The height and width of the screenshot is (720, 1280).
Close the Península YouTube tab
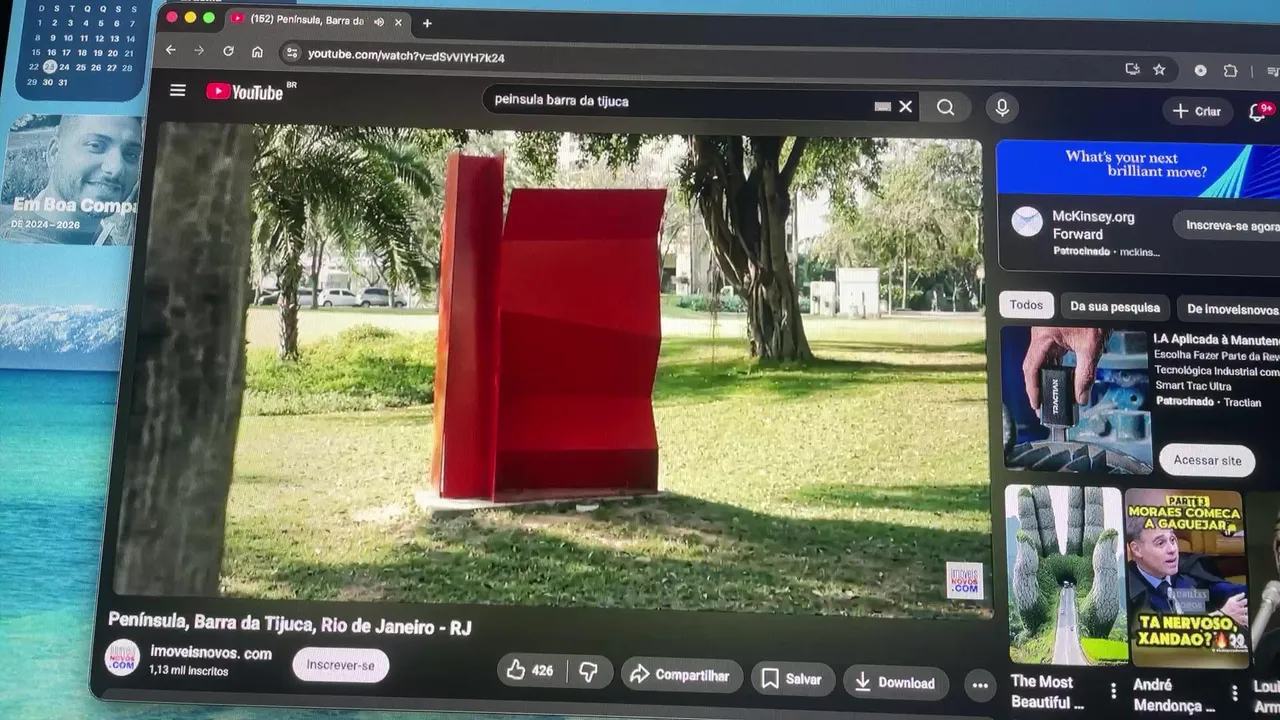(x=399, y=22)
